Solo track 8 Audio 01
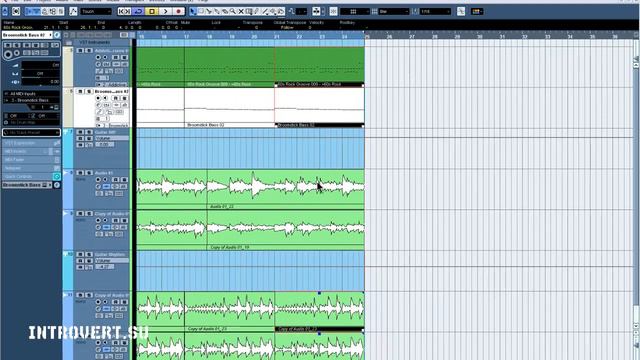640x360 pixels. (x=88, y=173)
